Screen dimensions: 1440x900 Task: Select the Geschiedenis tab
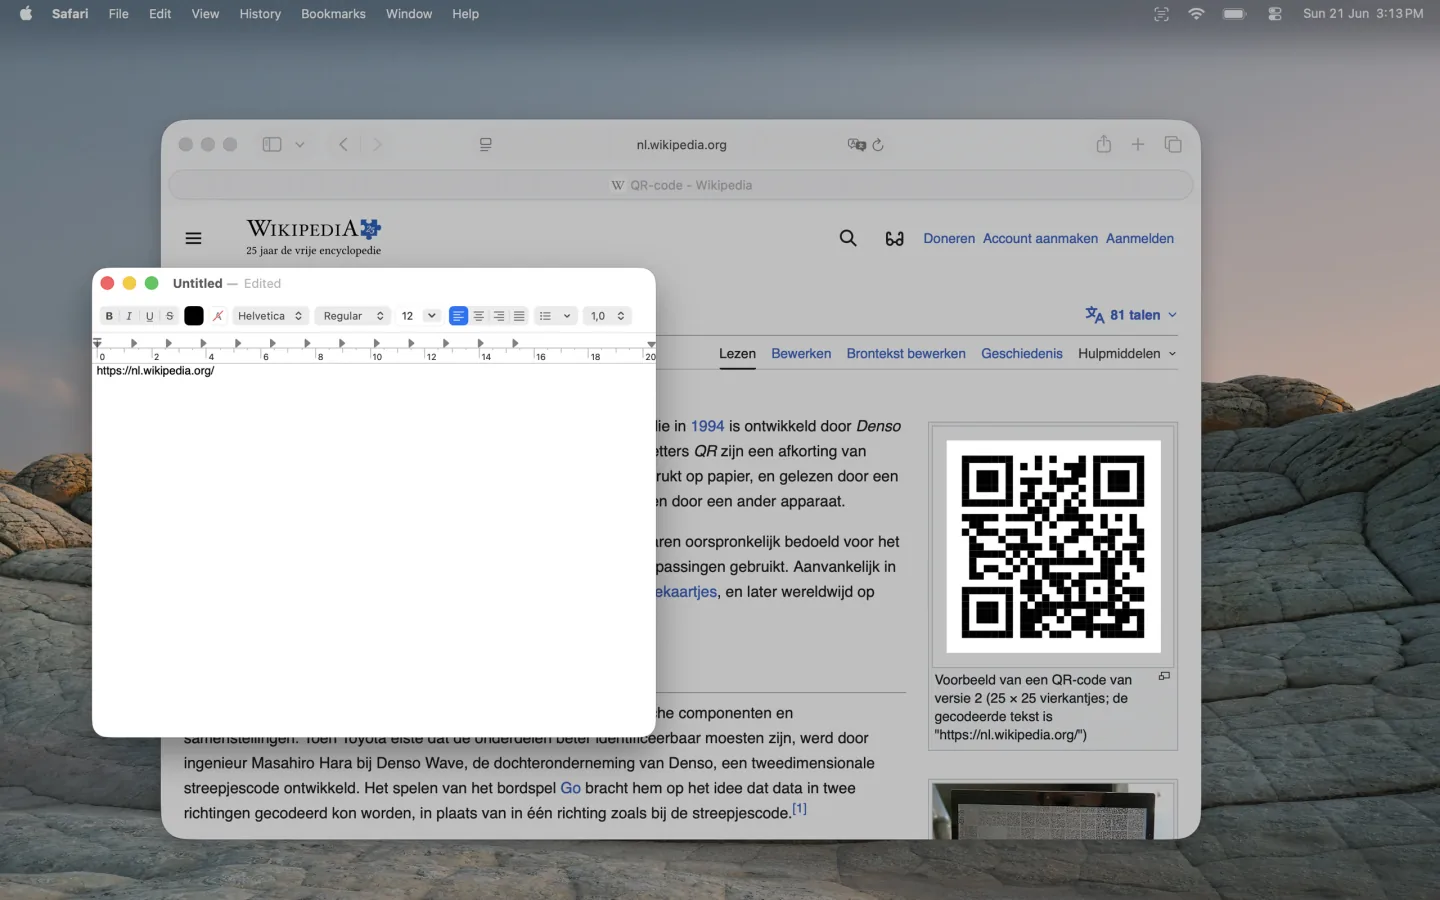[x=1022, y=354]
